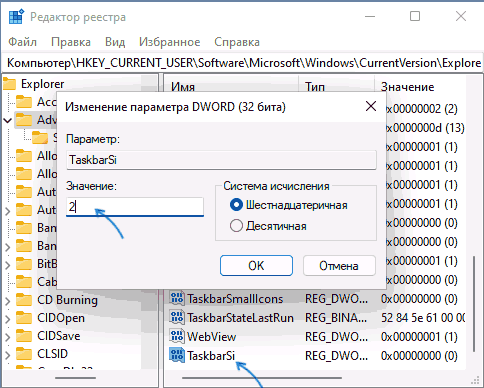Select the TaskbarStateLastRun binary value icon
Screen dimensions: 484x388
pyautogui.click(x=177, y=317)
